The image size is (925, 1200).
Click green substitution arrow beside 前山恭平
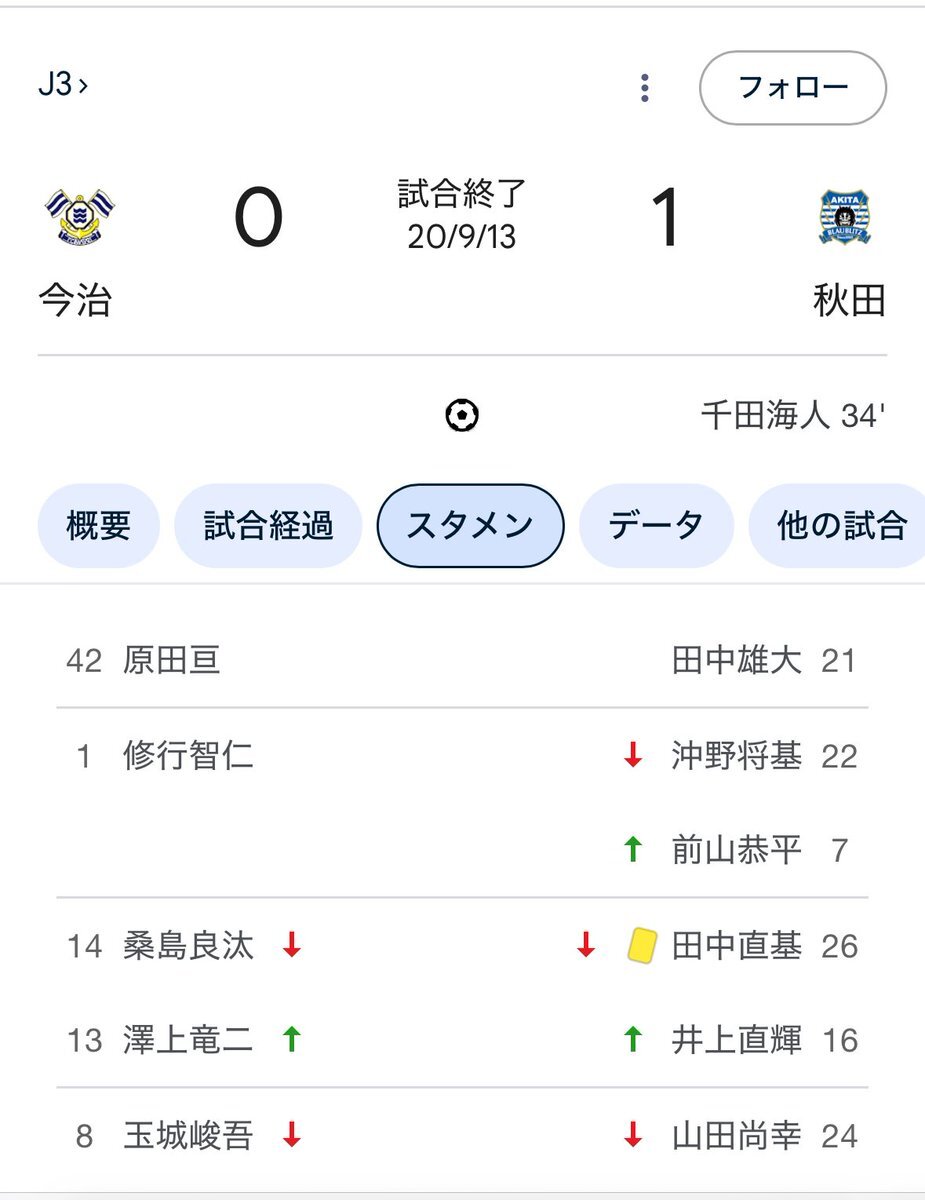point(632,851)
